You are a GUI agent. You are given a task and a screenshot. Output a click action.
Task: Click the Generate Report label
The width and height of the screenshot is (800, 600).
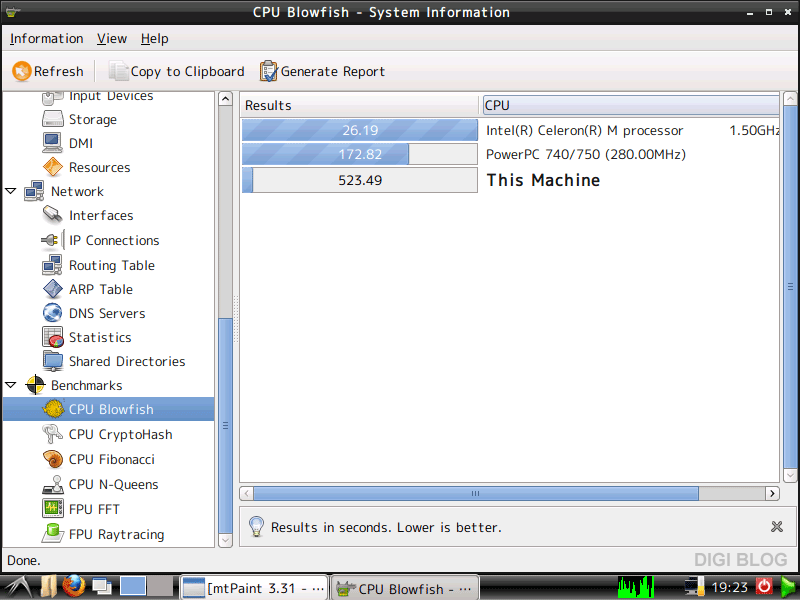[x=333, y=71]
